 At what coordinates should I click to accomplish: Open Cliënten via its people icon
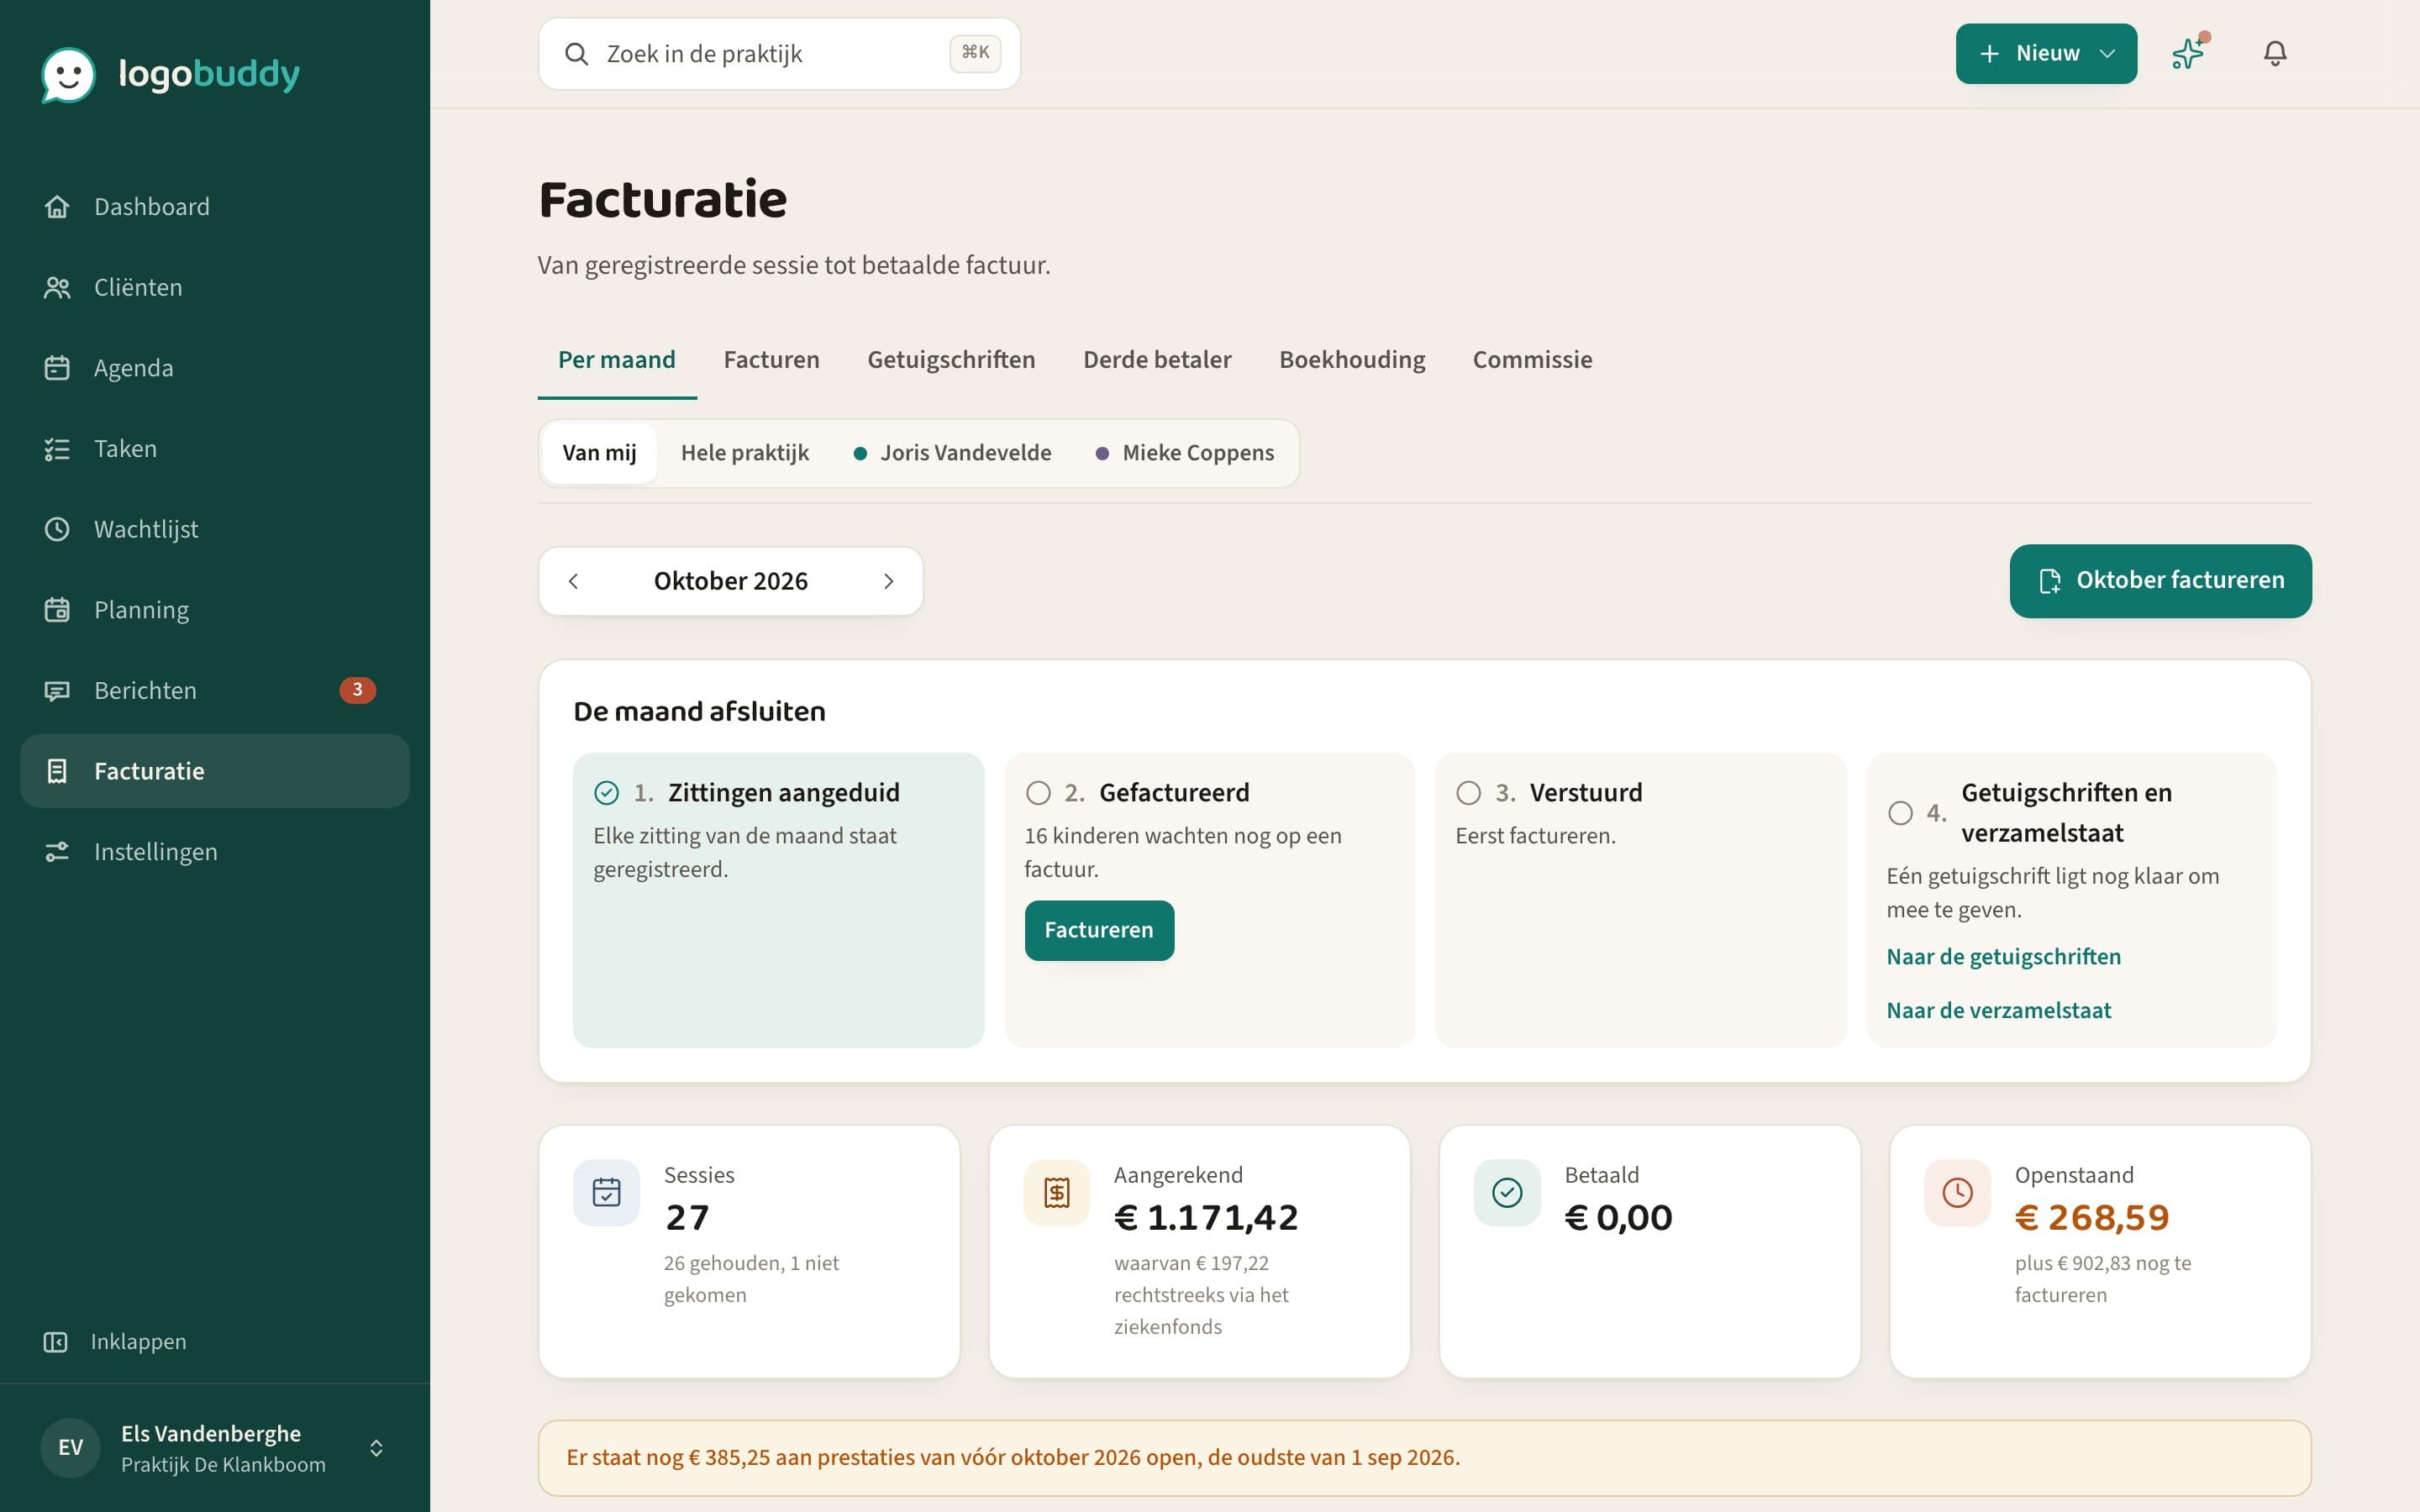[57, 288]
